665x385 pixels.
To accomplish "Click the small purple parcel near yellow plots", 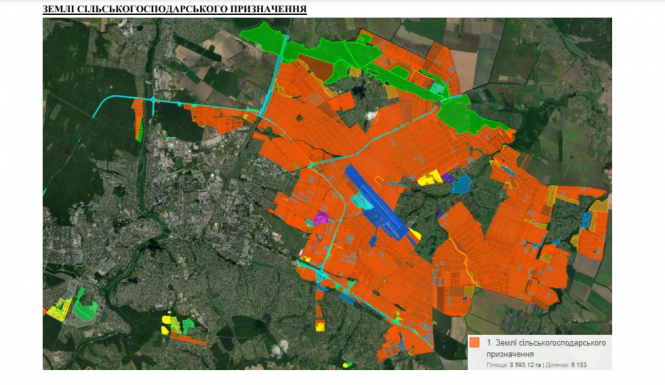I will (447, 177).
